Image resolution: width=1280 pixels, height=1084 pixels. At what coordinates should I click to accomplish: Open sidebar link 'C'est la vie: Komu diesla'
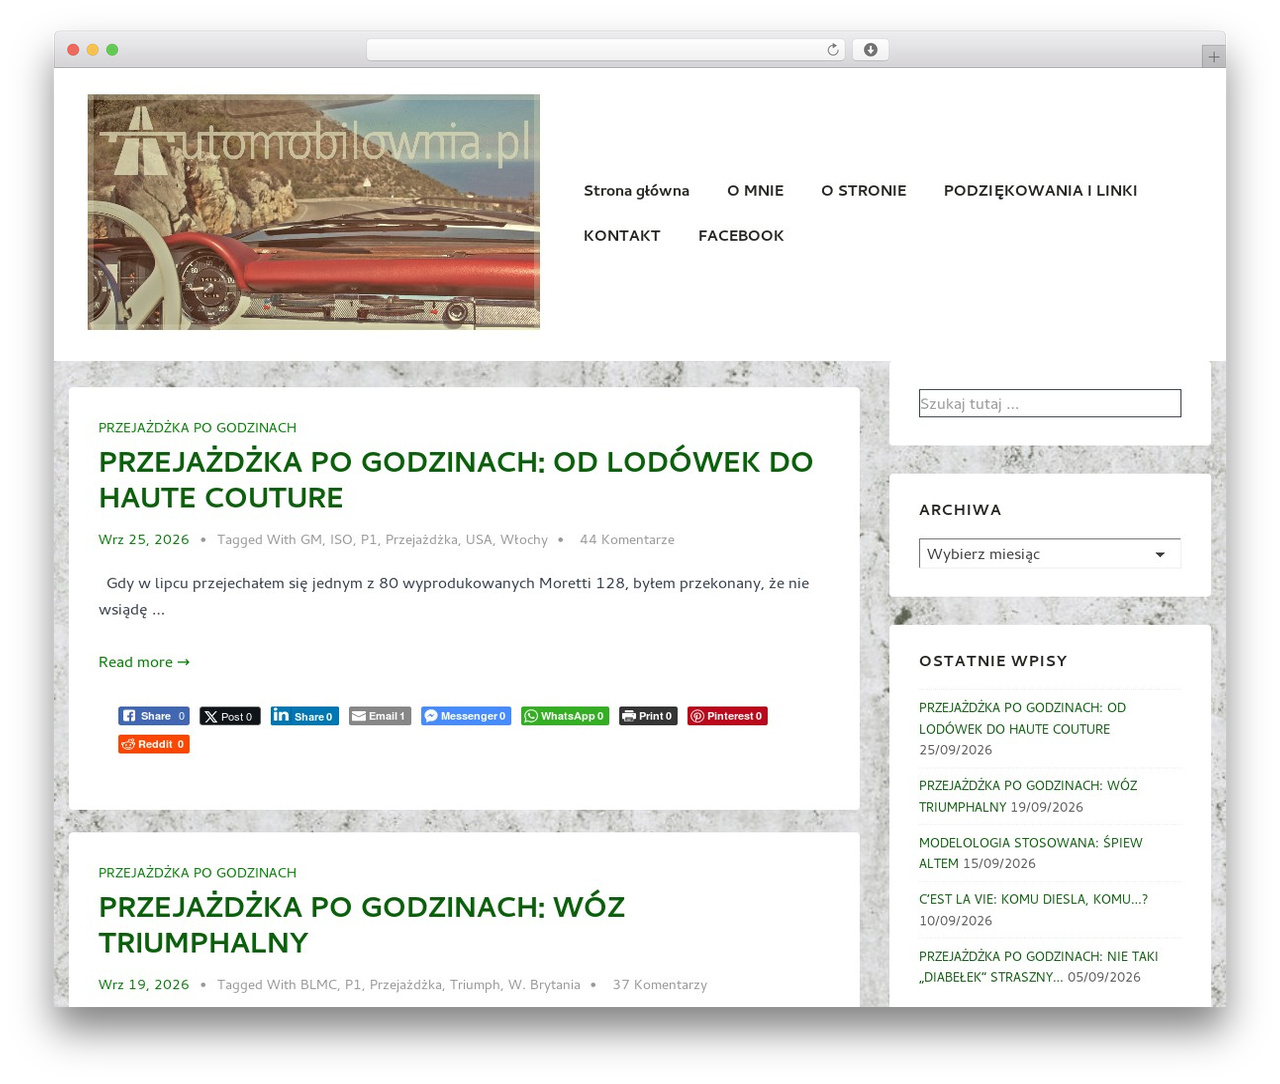pyautogui.click(x=1033, y=899)
